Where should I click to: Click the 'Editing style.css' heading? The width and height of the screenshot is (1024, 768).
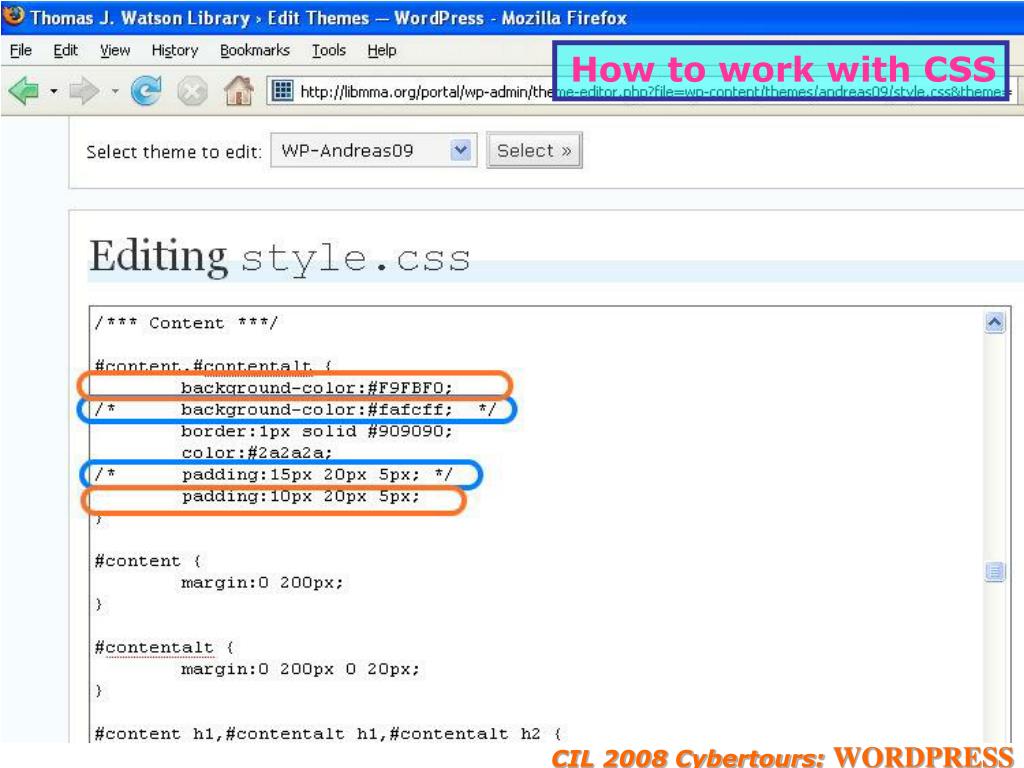pos(280,257)
